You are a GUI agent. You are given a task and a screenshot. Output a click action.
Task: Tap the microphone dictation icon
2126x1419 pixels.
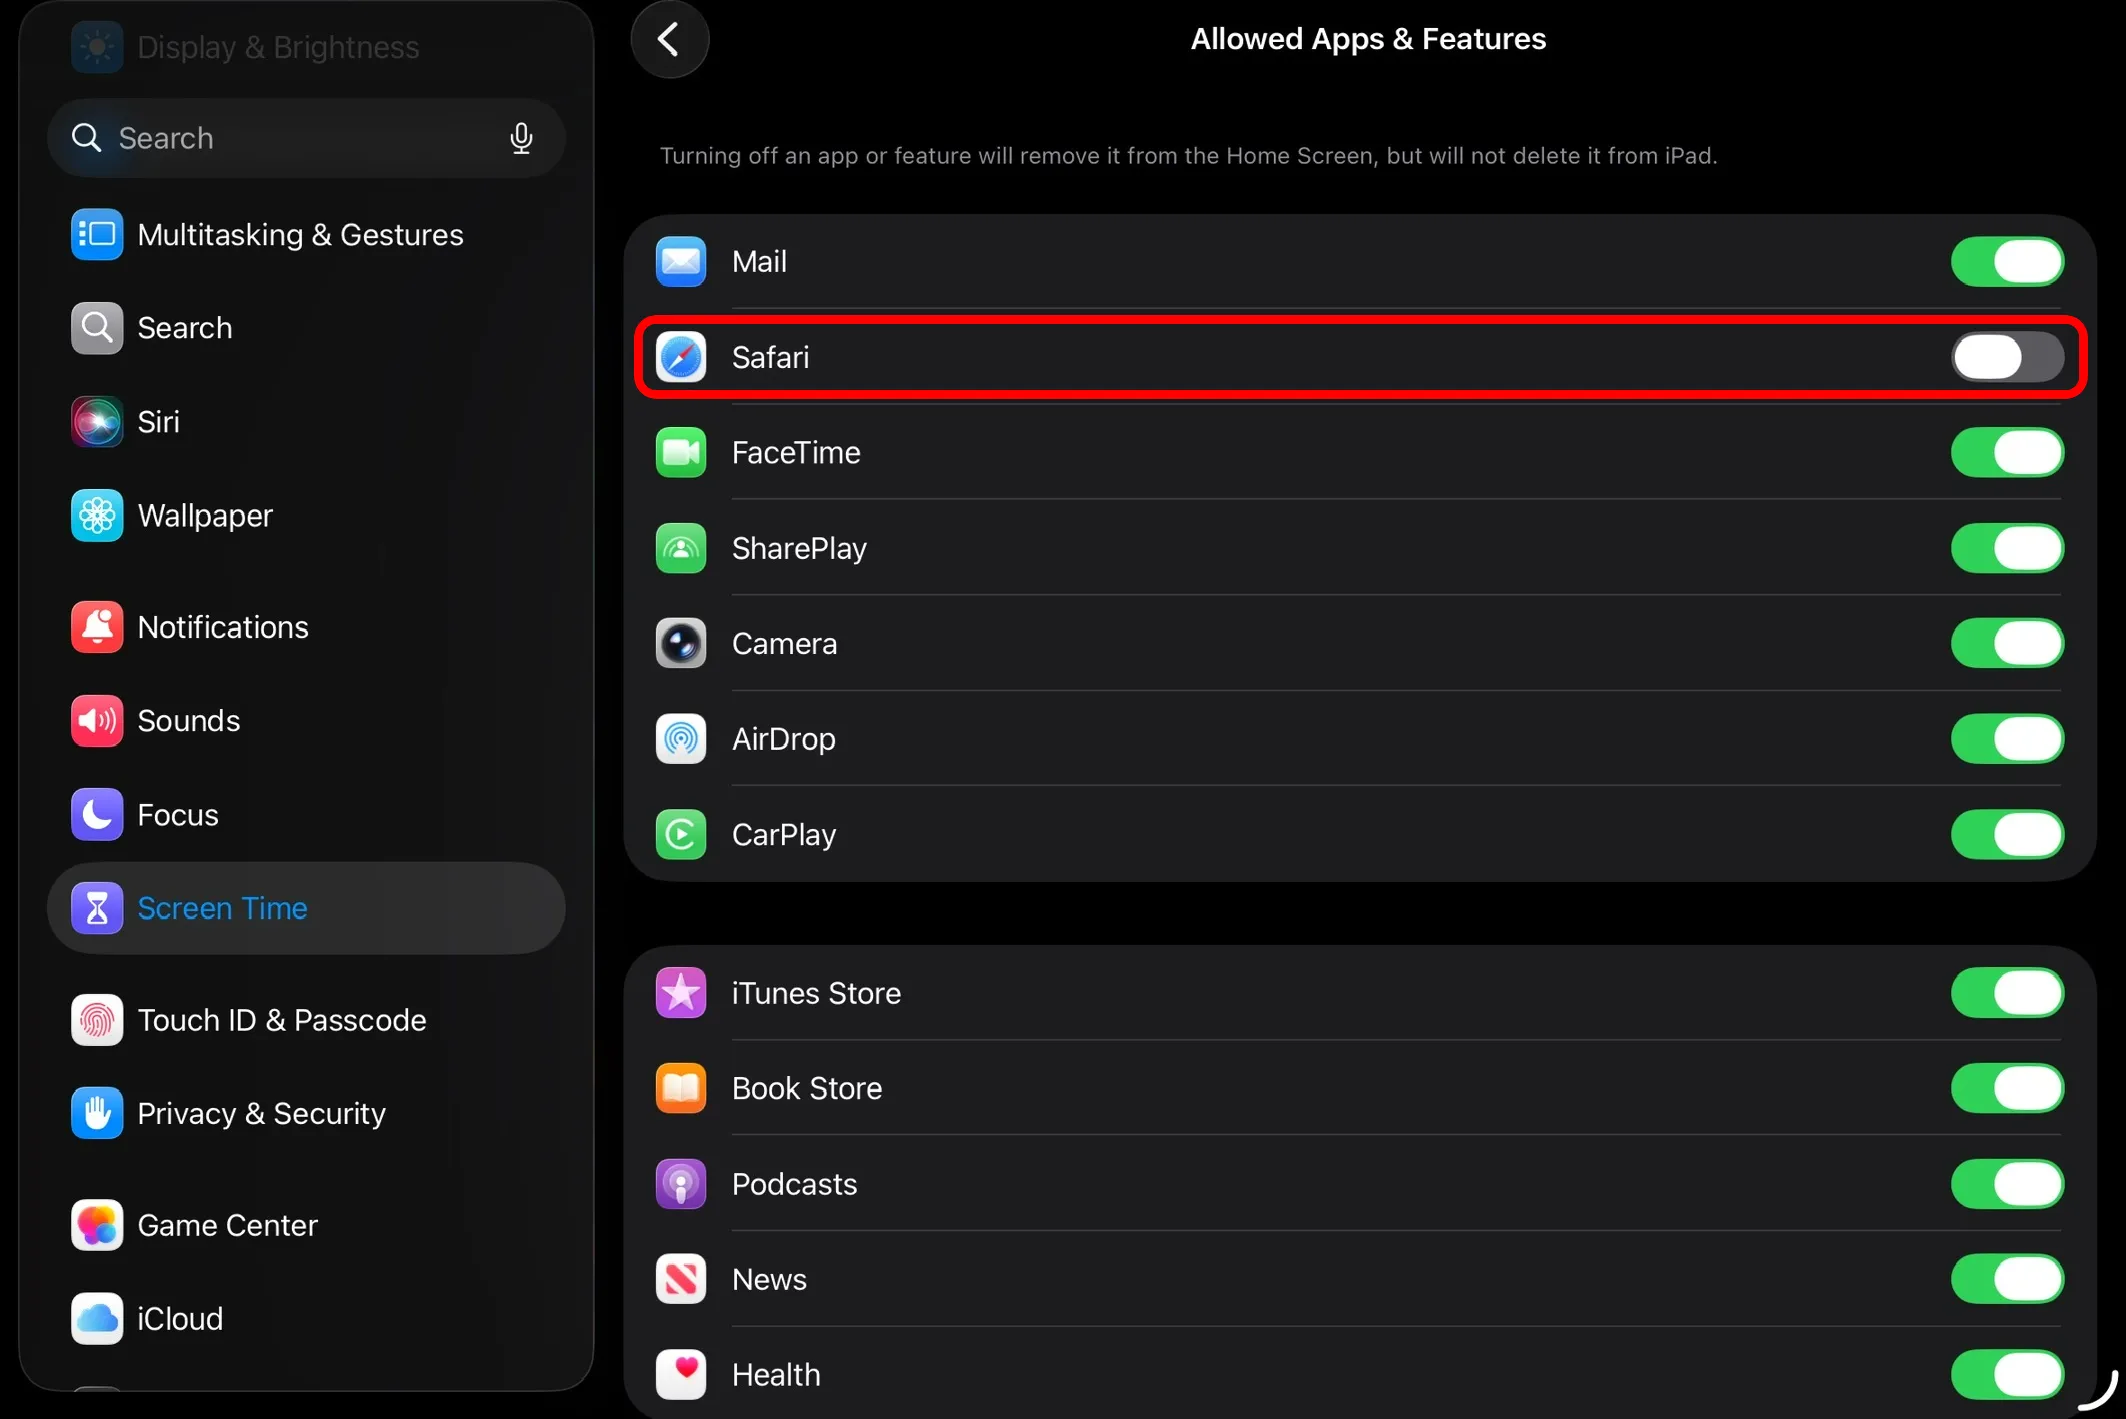point(521,138)
